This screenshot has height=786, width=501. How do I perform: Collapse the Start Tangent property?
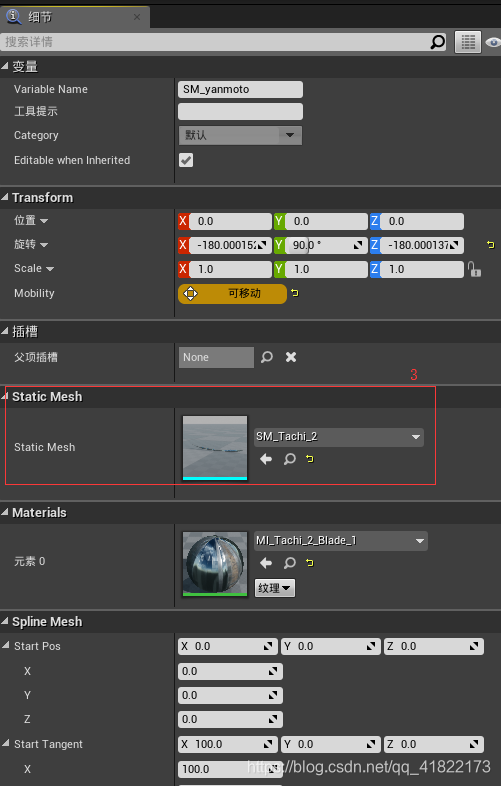tap(6, 744)
